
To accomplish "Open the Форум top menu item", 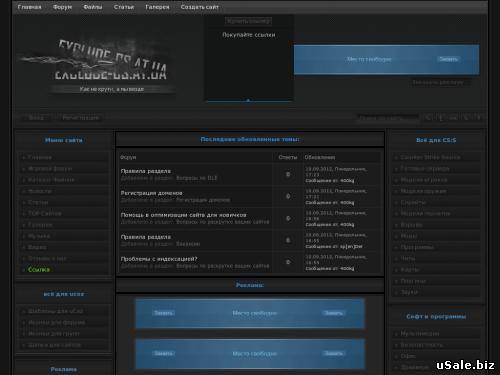I will (x=62, y=7).
